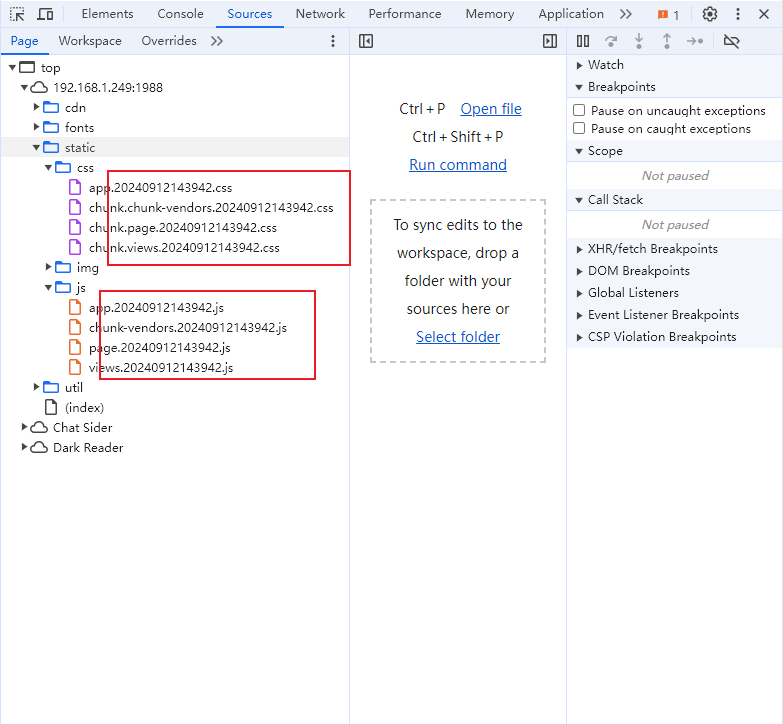Expand the img folder

tap(48, 267)
